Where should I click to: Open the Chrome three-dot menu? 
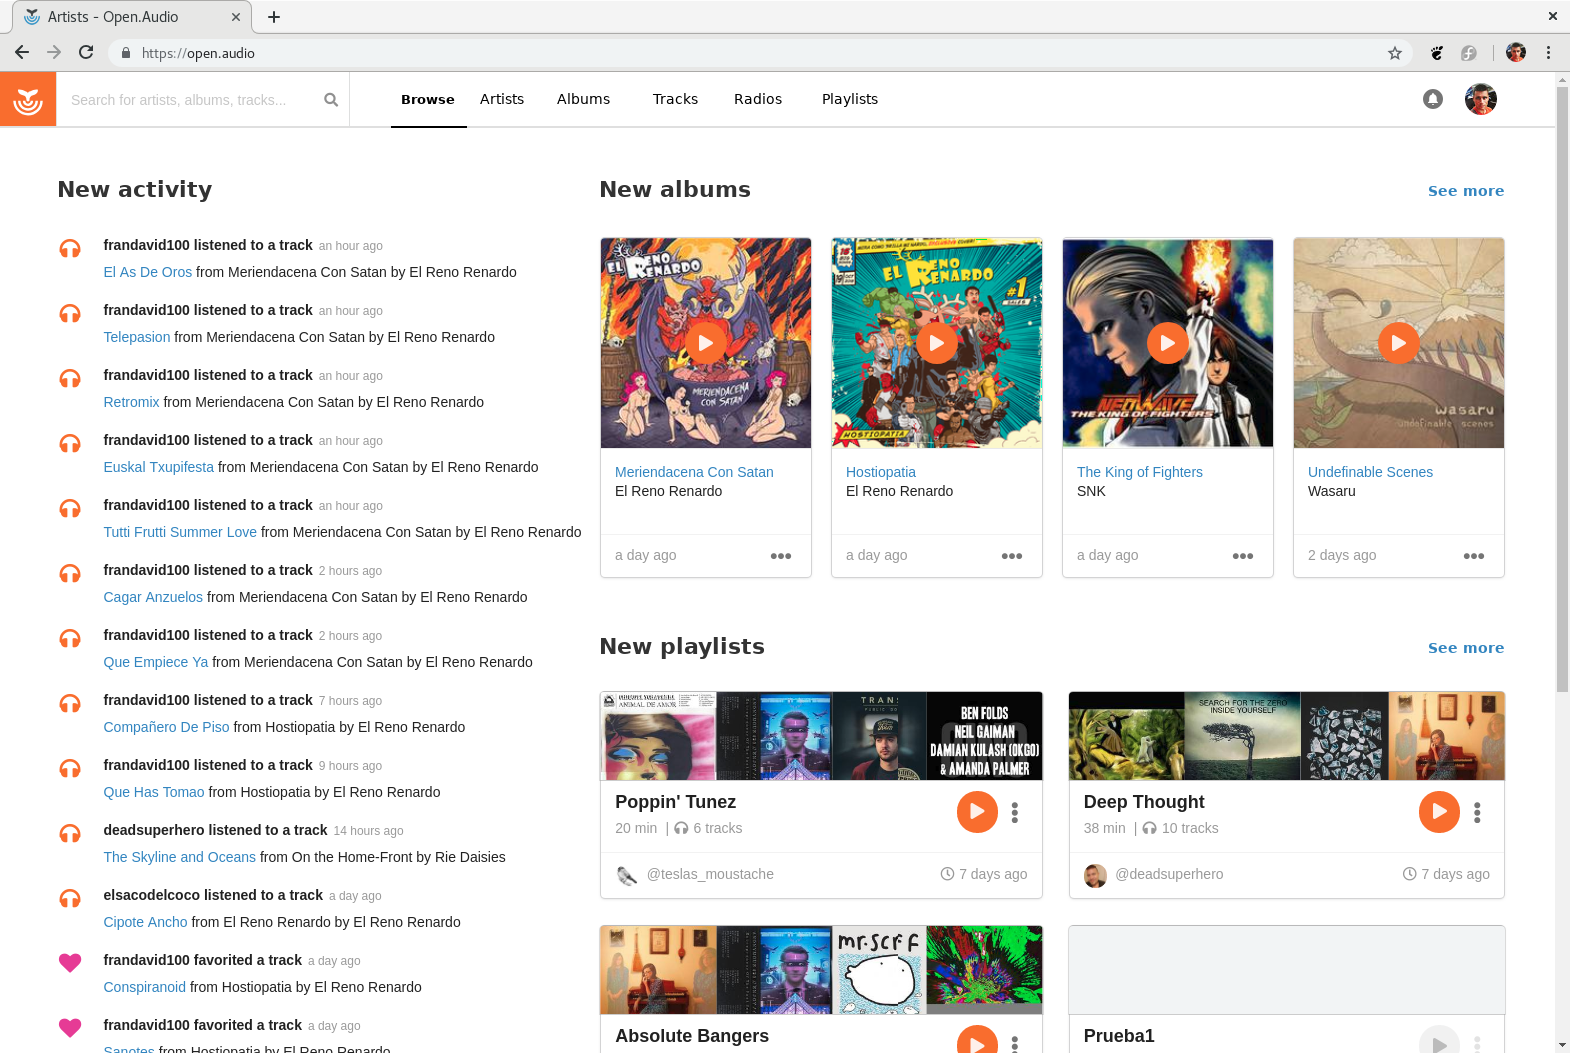click(1548, 53)
